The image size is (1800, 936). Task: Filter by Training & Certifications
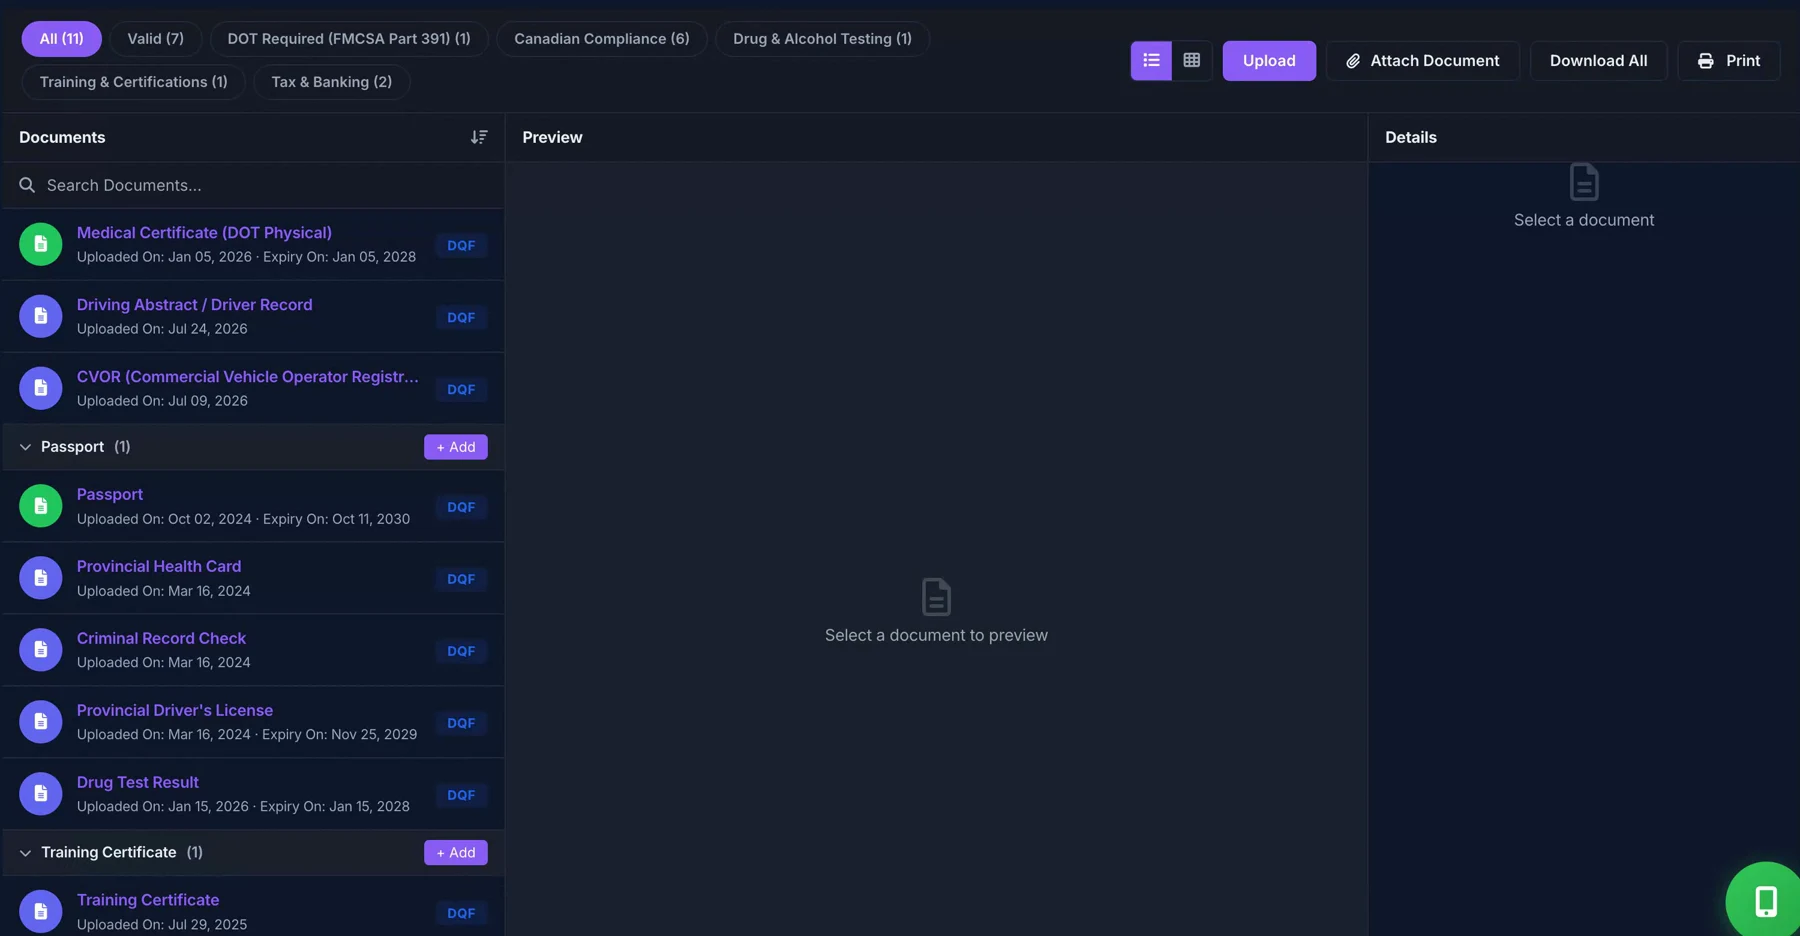coord(133,82)
